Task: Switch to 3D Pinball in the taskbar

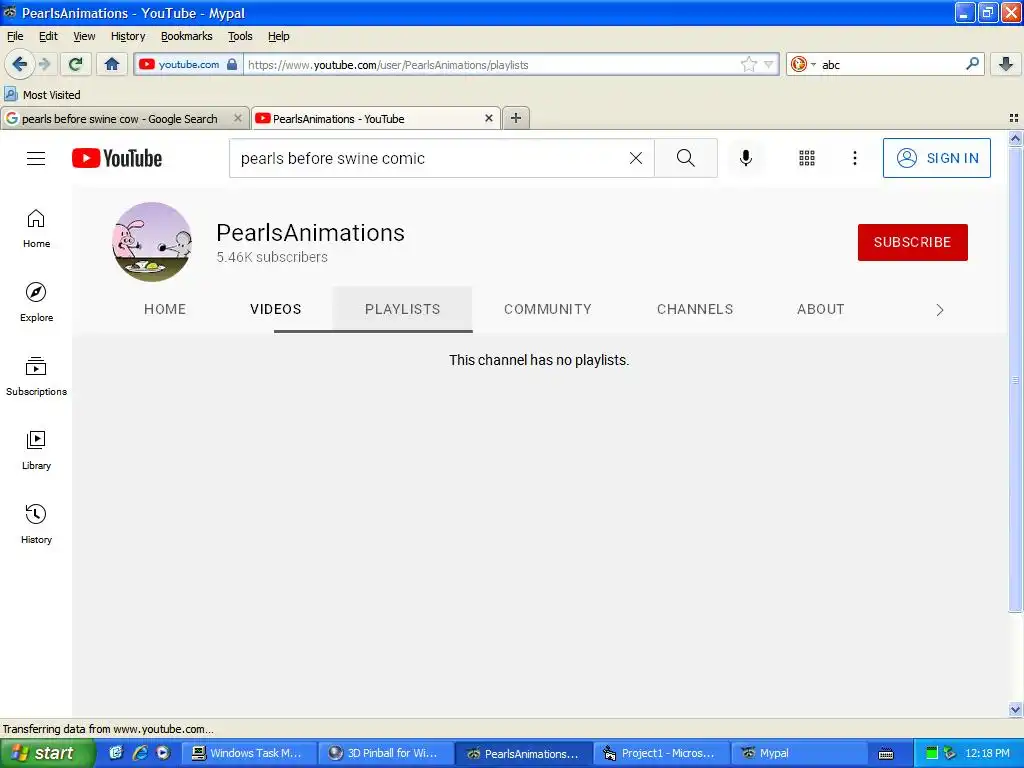Action: coord(385,753)
